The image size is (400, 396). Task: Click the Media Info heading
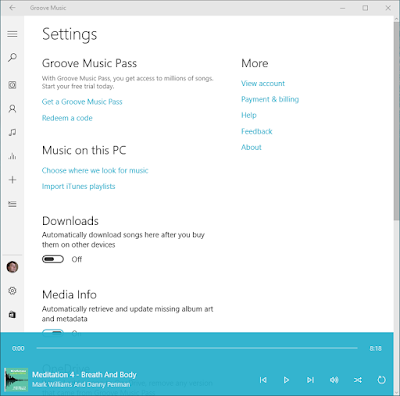[69, 295]
